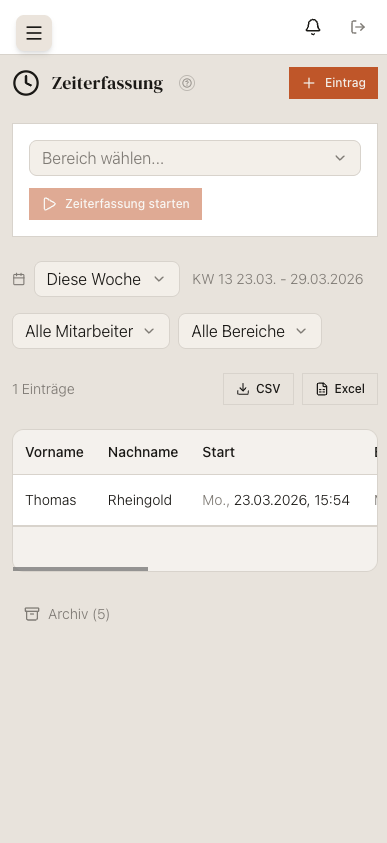This screenshot has height=843, width=387.
Task: Select the Thomas cell
Action: pos(51,500)
